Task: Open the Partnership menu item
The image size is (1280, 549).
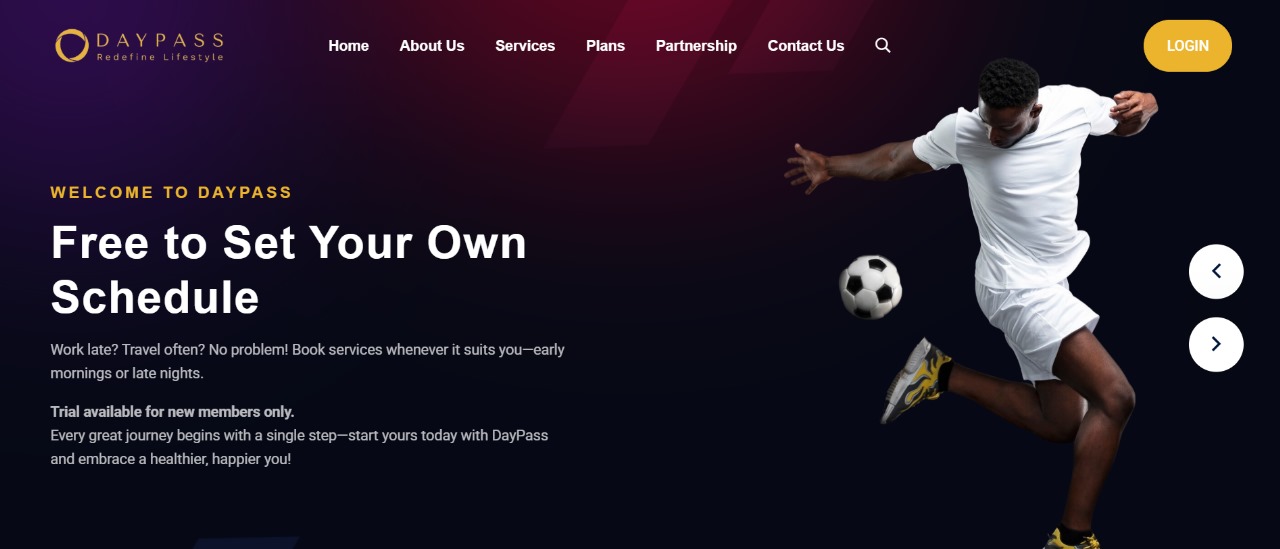Action: (x=696, y=46)
